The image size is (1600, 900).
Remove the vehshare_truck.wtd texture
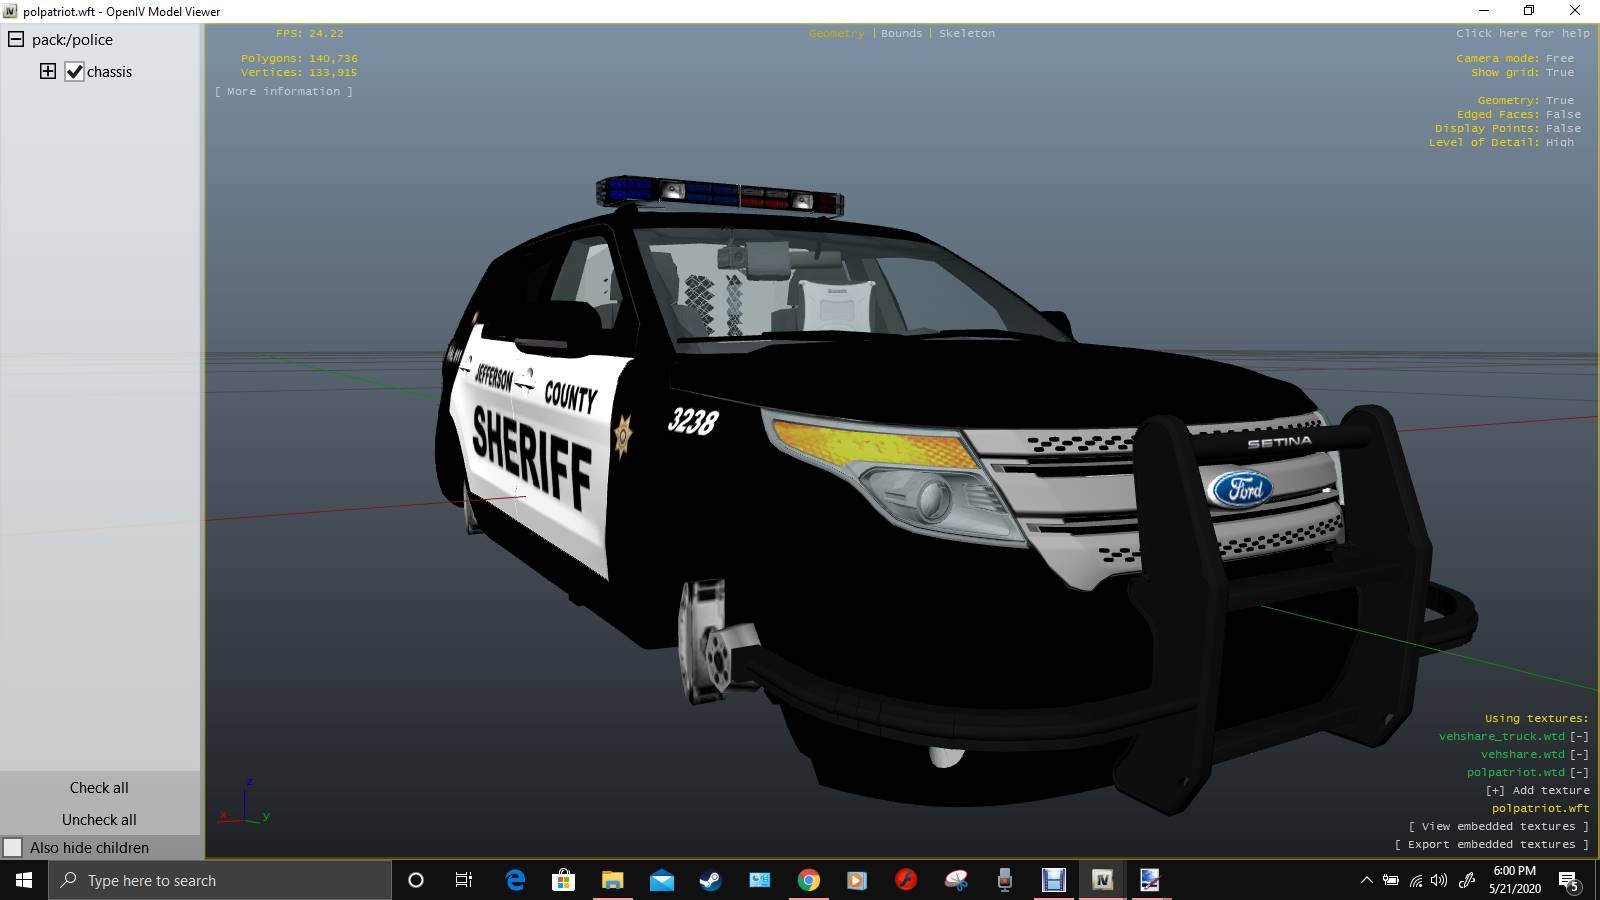click(x=1579, y=736)
